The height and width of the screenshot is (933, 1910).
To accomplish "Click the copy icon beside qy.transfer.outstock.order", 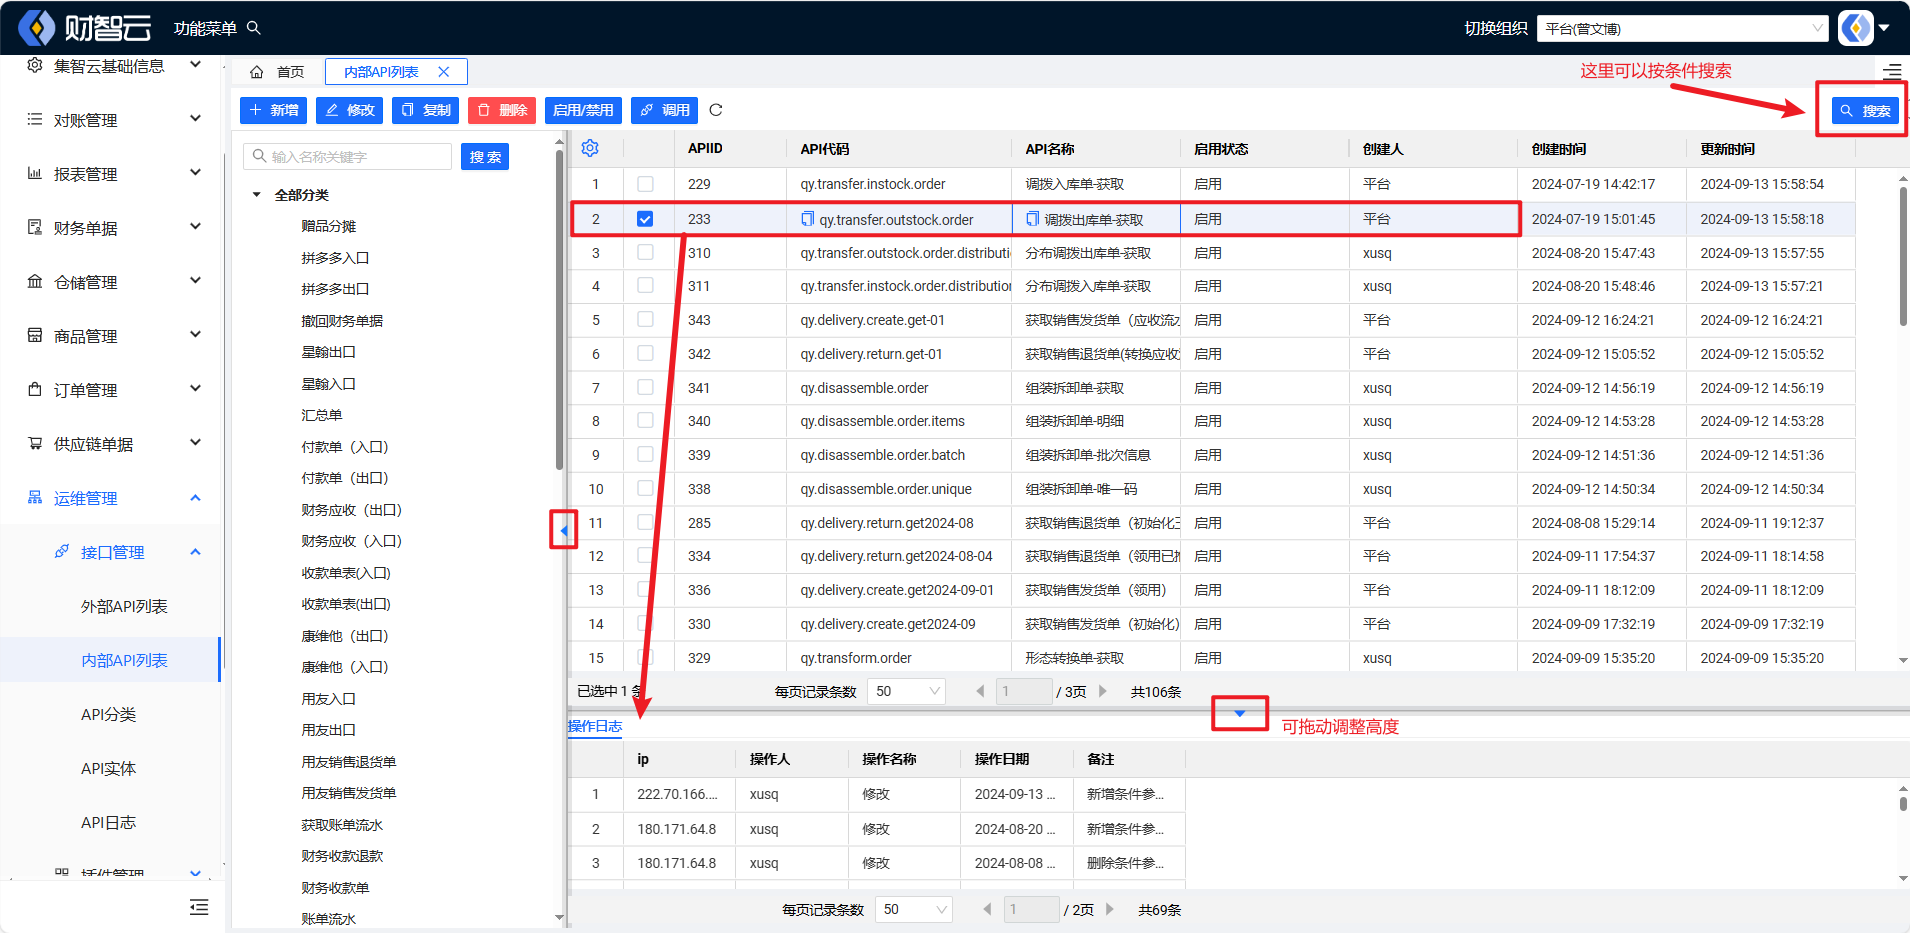I will tap(808, 219).
